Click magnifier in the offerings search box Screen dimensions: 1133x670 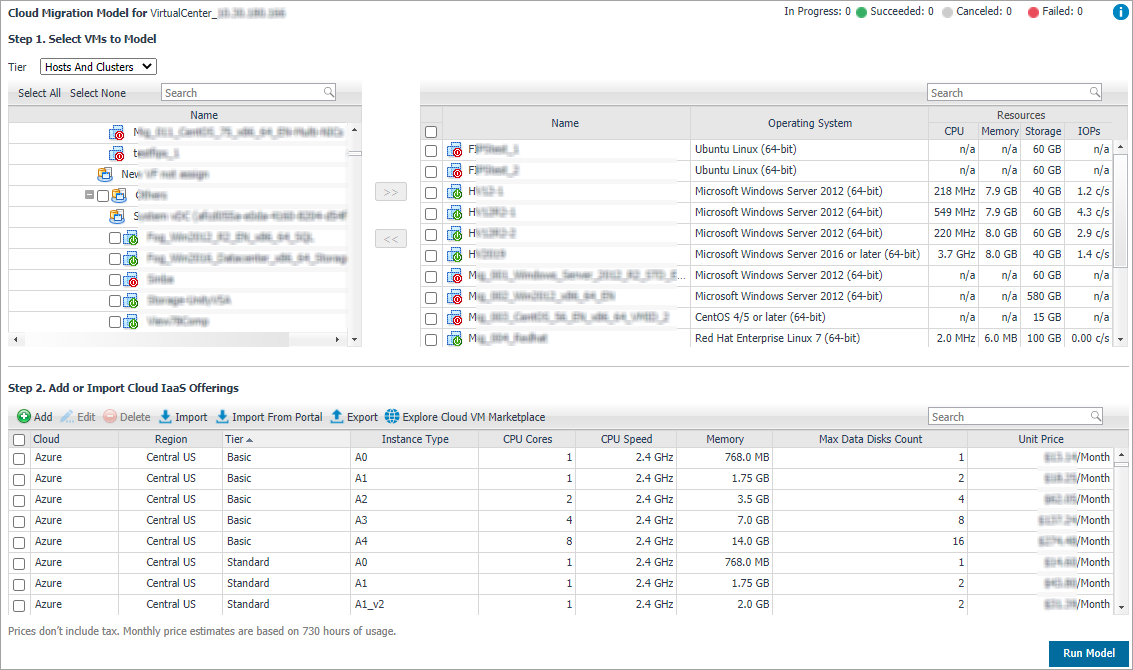click(x=1096, y=416)
